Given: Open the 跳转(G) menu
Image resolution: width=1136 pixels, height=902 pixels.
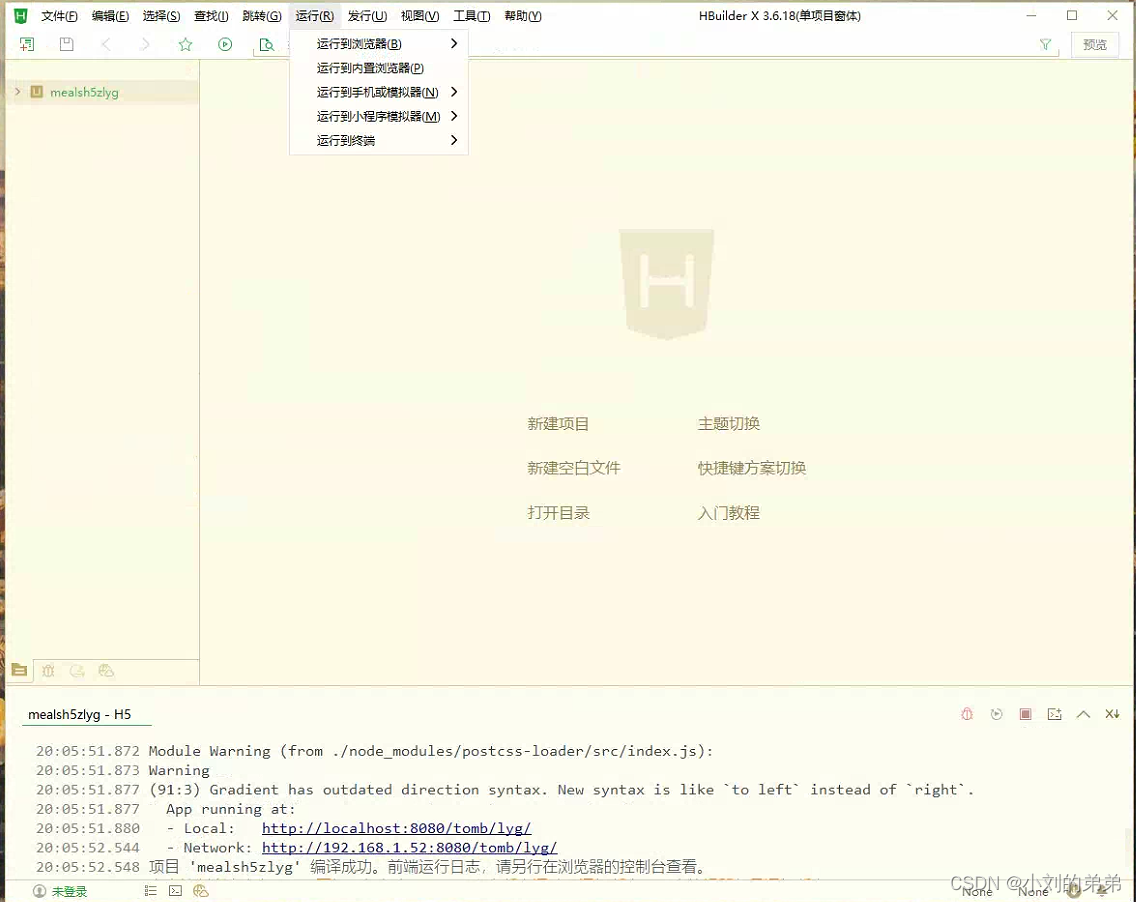Looking at the screenshot, I should [262, 16].
